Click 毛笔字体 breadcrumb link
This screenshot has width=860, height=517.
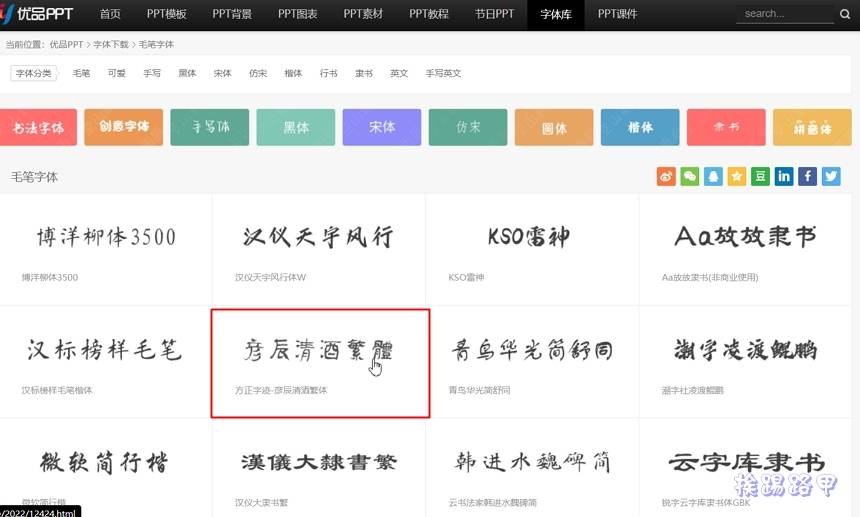(x=156, y=44)
